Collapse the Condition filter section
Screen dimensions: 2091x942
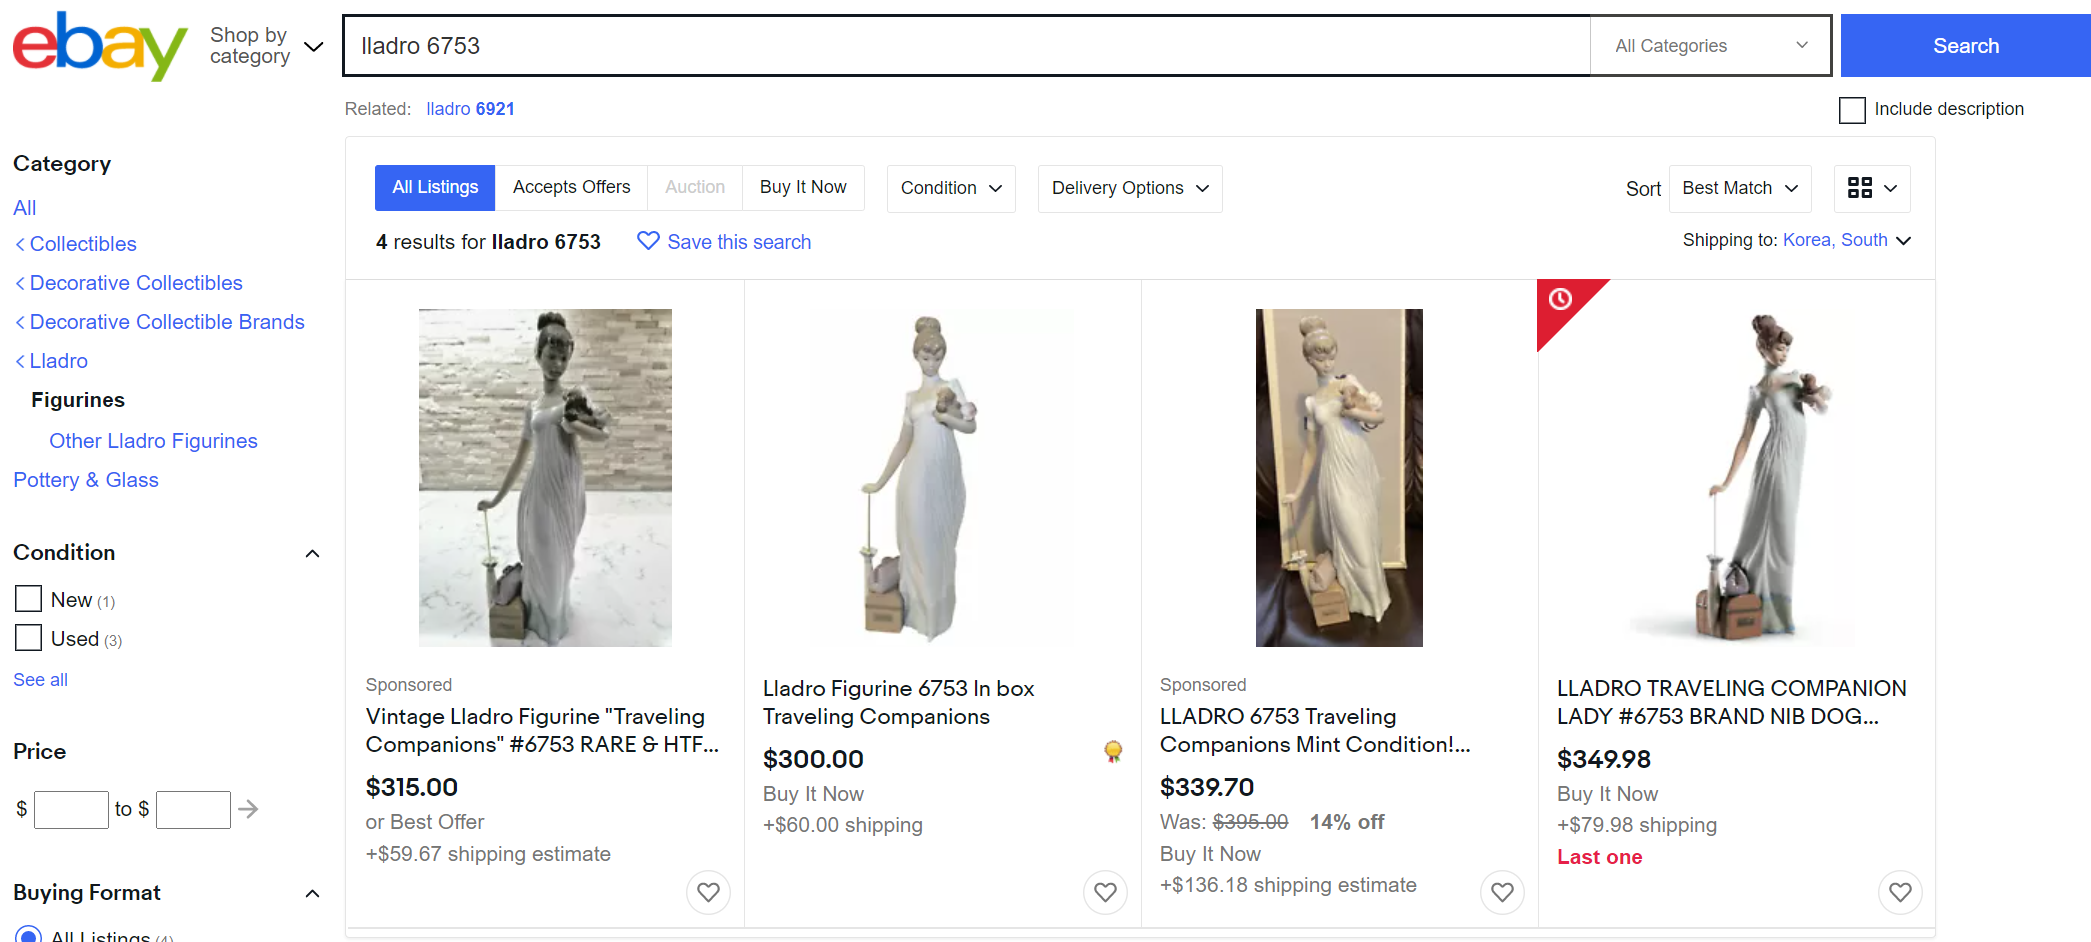pyautogui.click(x=312, y=553)
